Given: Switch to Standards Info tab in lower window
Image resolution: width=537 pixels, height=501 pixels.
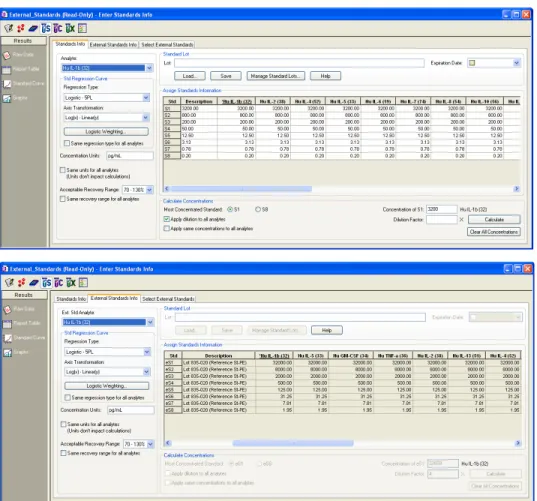Looking at the screenshot, I should coord(71,299).
